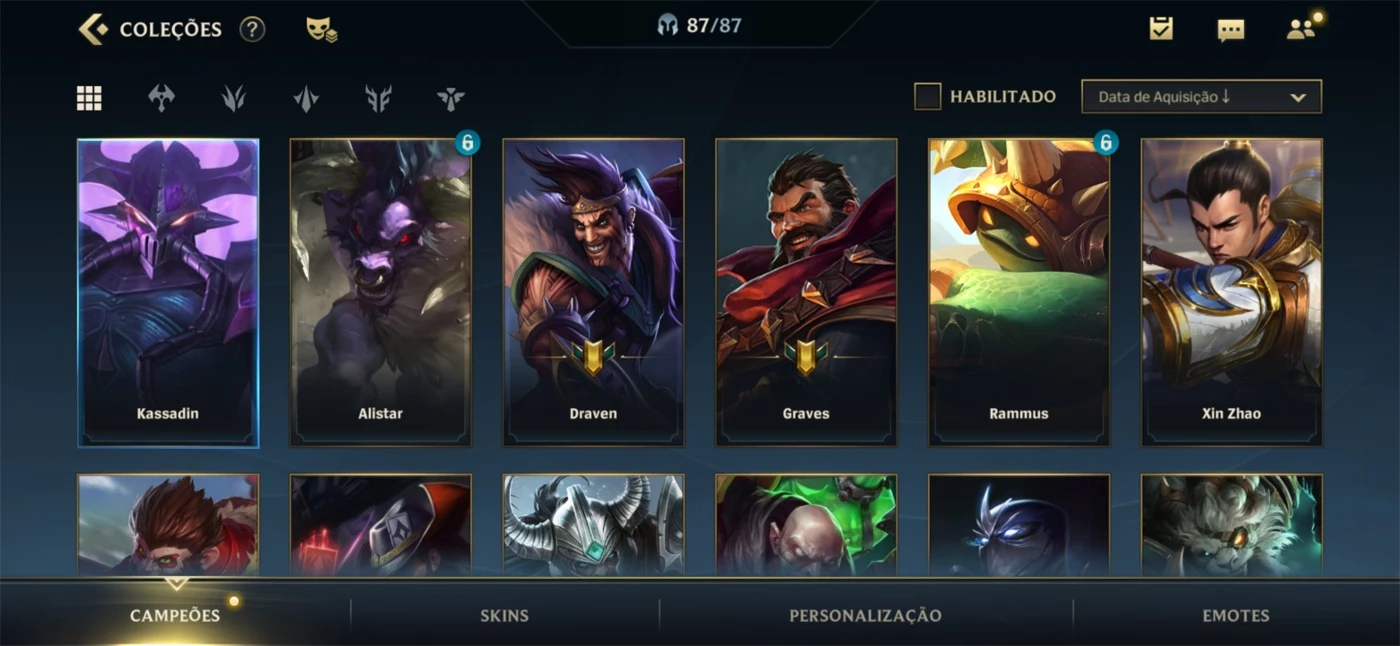This screenshot has height=646, width=1400.
Task: Open the Emotes tab
Action: [1236, 615]
